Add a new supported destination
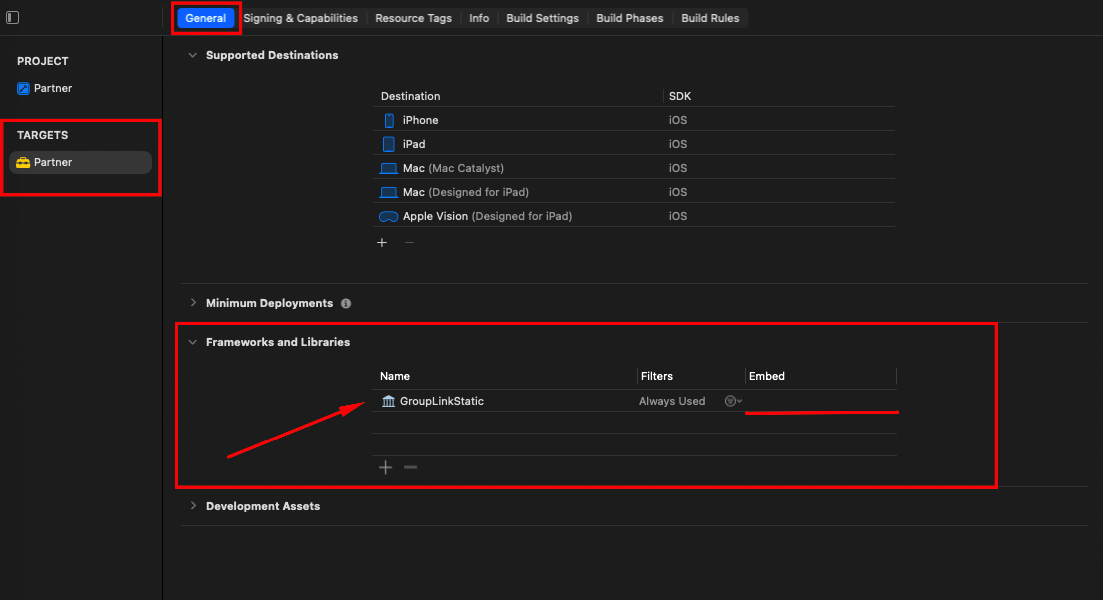Screen dimensions: 1103x600 click(382, 243)
